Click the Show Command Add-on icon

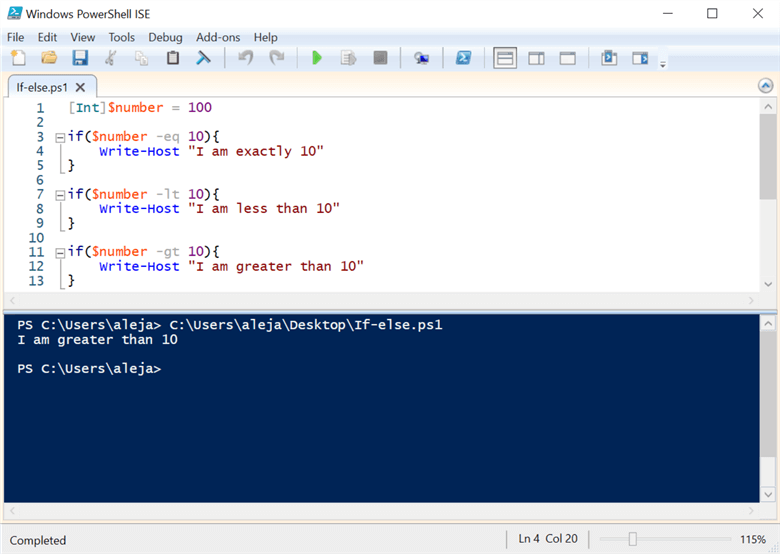[x=640, y=58]
